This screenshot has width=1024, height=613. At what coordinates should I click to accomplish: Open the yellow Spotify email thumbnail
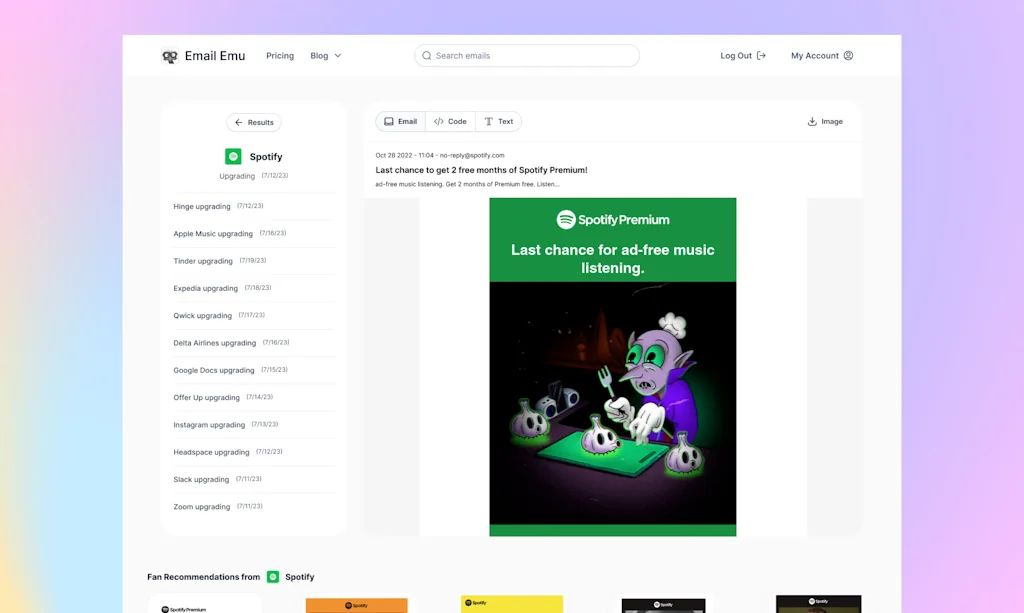(x=512, y=604)
